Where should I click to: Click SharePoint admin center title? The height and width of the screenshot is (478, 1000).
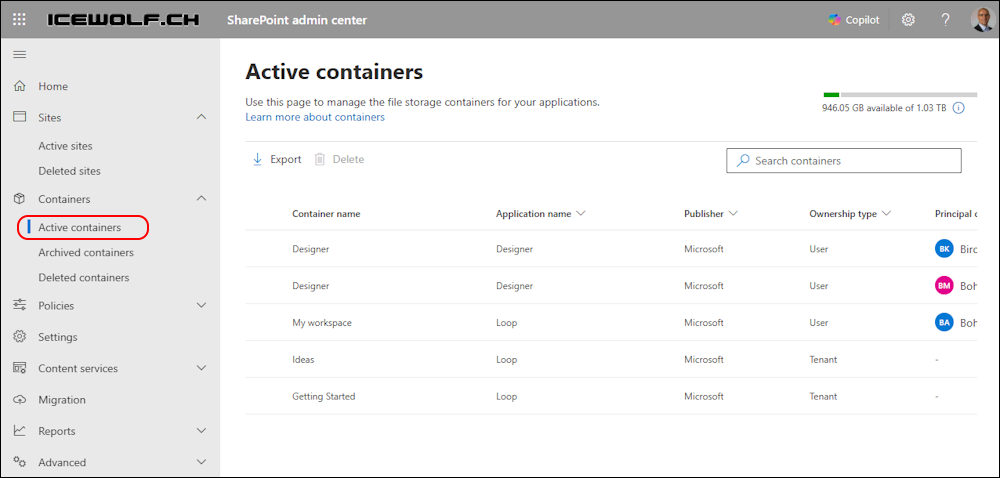(x=297, y=20)
